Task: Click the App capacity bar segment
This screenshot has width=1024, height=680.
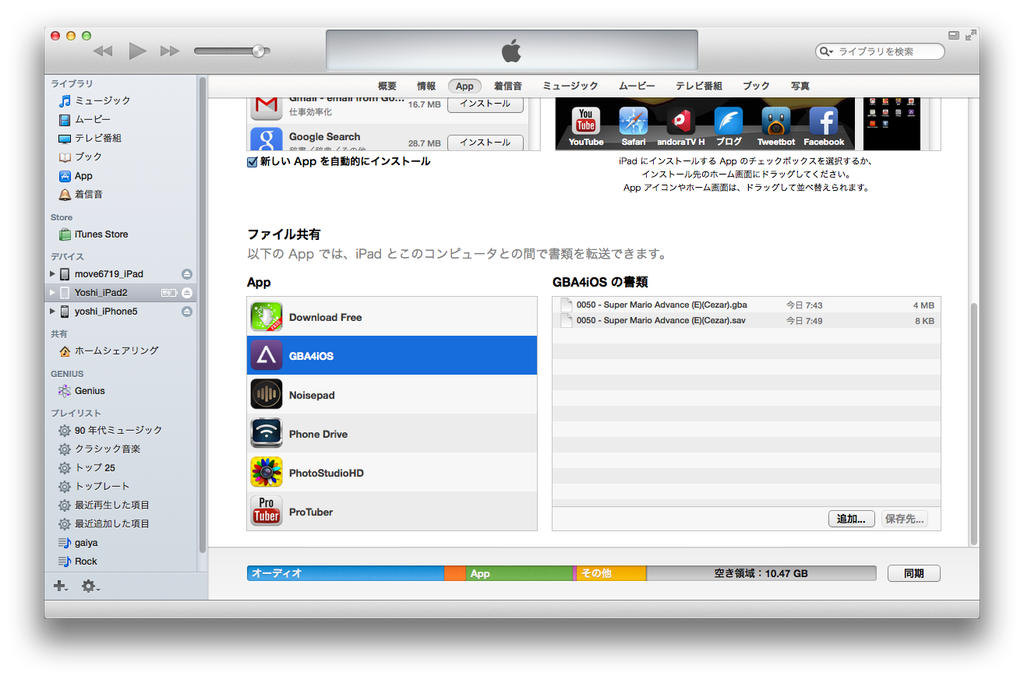Action: 519,574
